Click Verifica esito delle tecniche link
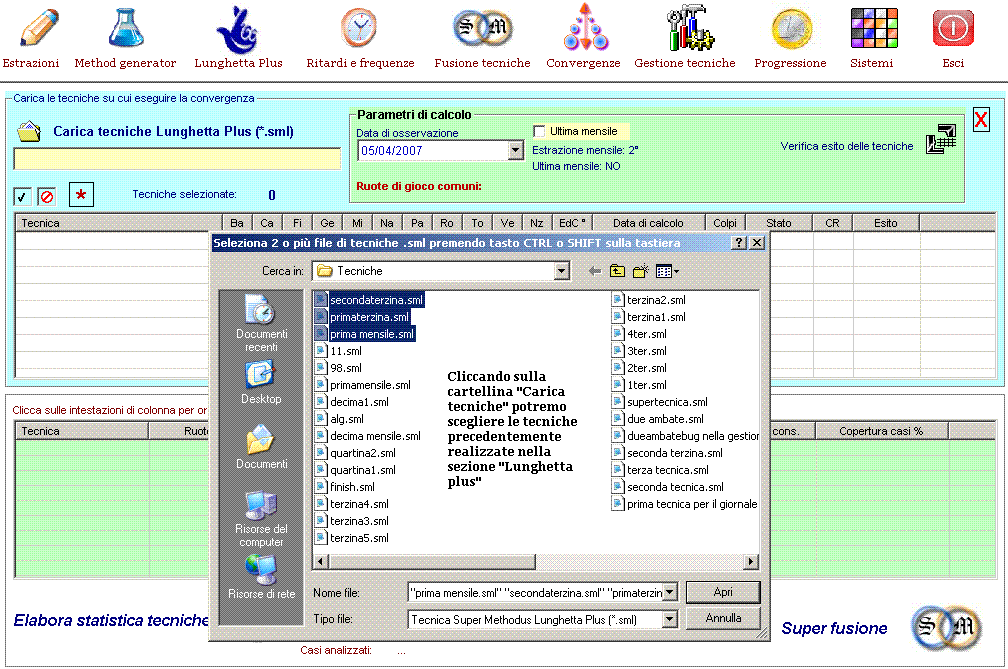The width and height of the screenshot is (1008, 669). point(847,146)
